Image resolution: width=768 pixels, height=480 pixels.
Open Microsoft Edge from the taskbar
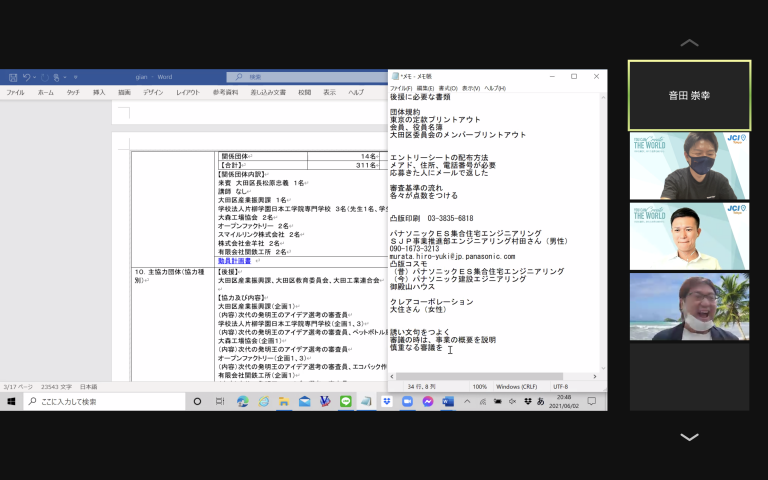(242, 401)
